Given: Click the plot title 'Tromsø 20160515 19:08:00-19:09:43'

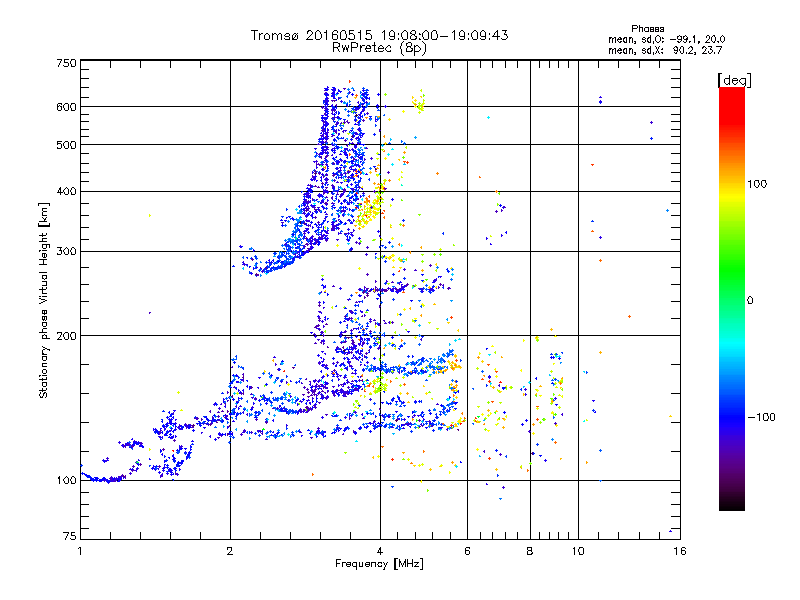Looking at the screenshot, I should 379,35.
